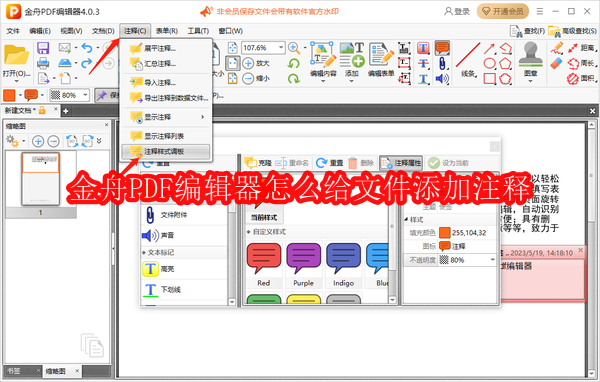Open 高级查找(S) advanced search
Image resolution: width=600 pixels, height=382 pixels.
[573, 31]
